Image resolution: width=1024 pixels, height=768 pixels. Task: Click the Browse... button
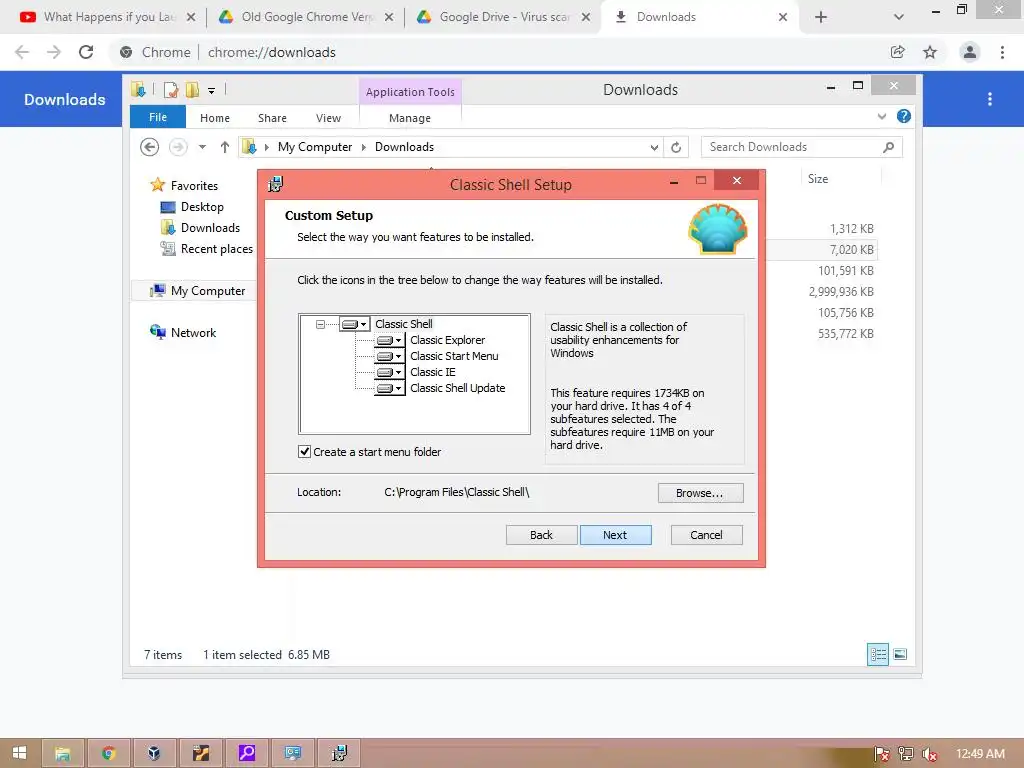click(700, 493)
